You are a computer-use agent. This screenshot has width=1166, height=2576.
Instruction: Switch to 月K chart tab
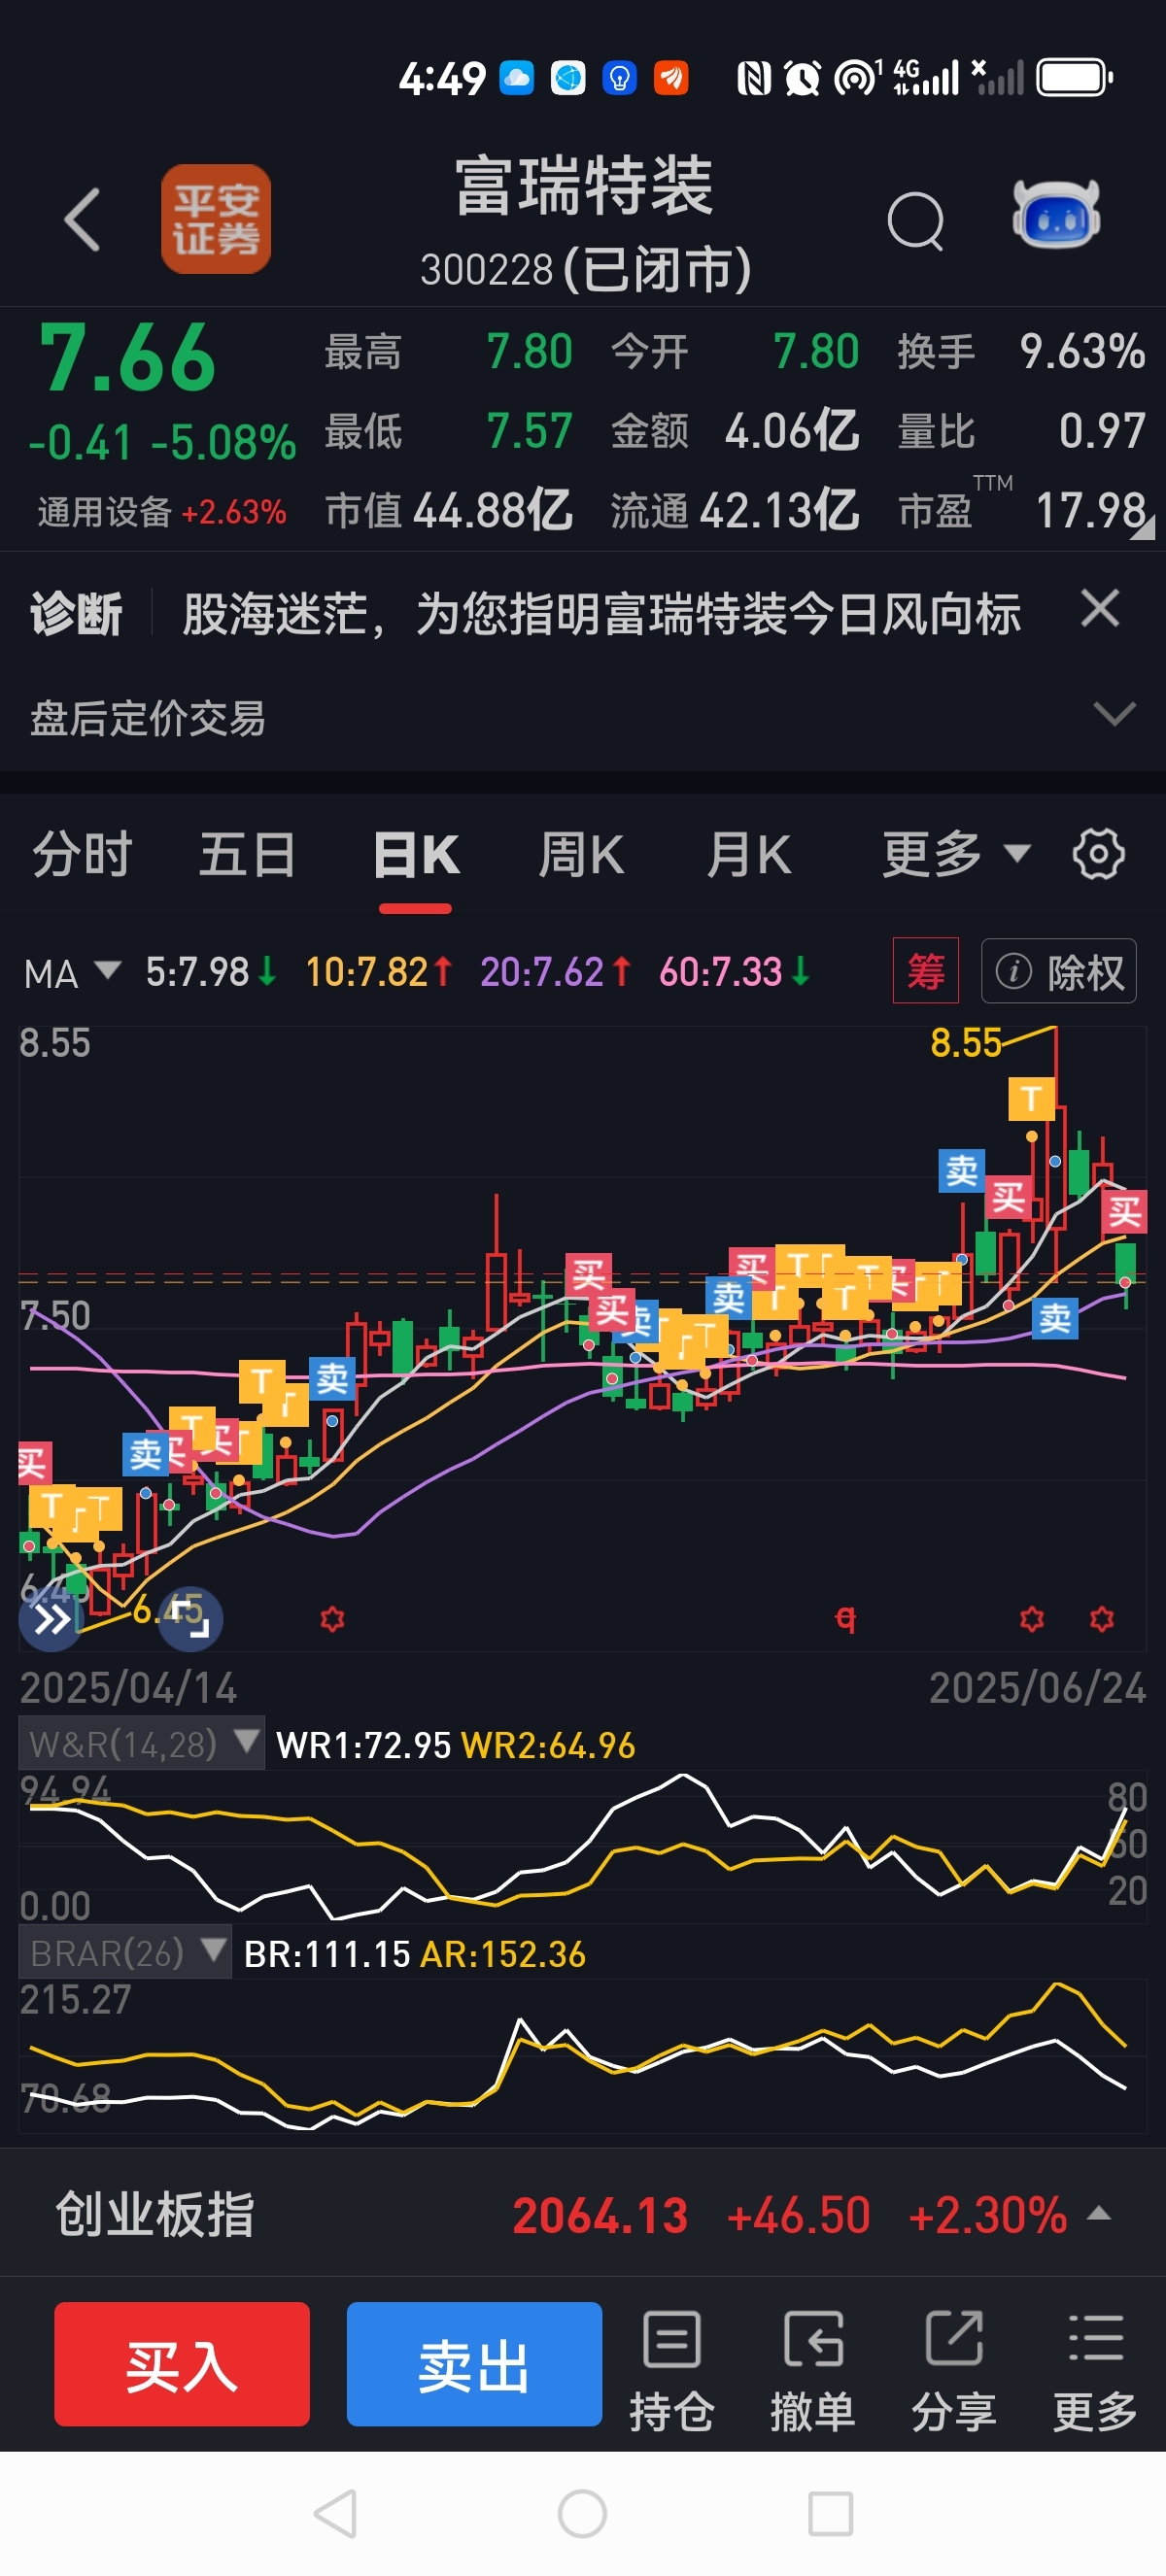click(748, 855)
